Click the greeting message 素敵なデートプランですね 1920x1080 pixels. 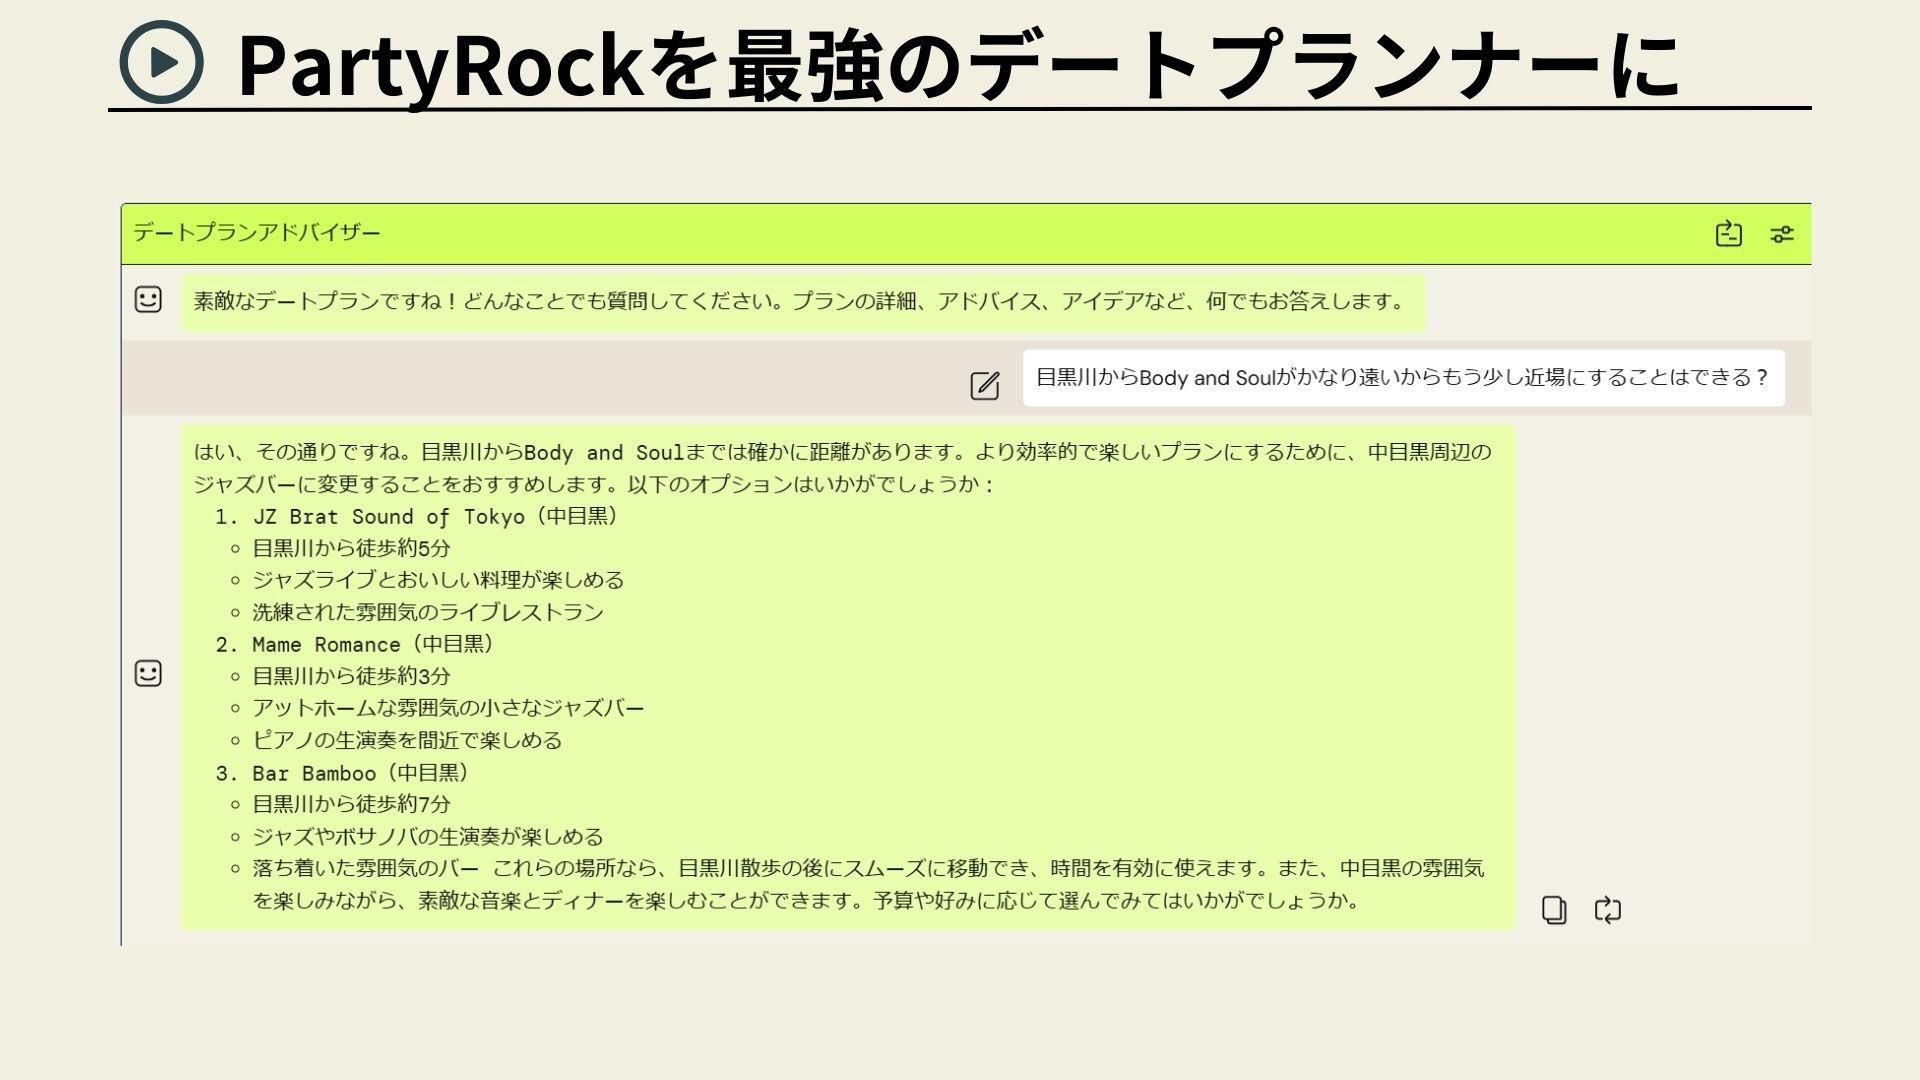coord(802,302)
